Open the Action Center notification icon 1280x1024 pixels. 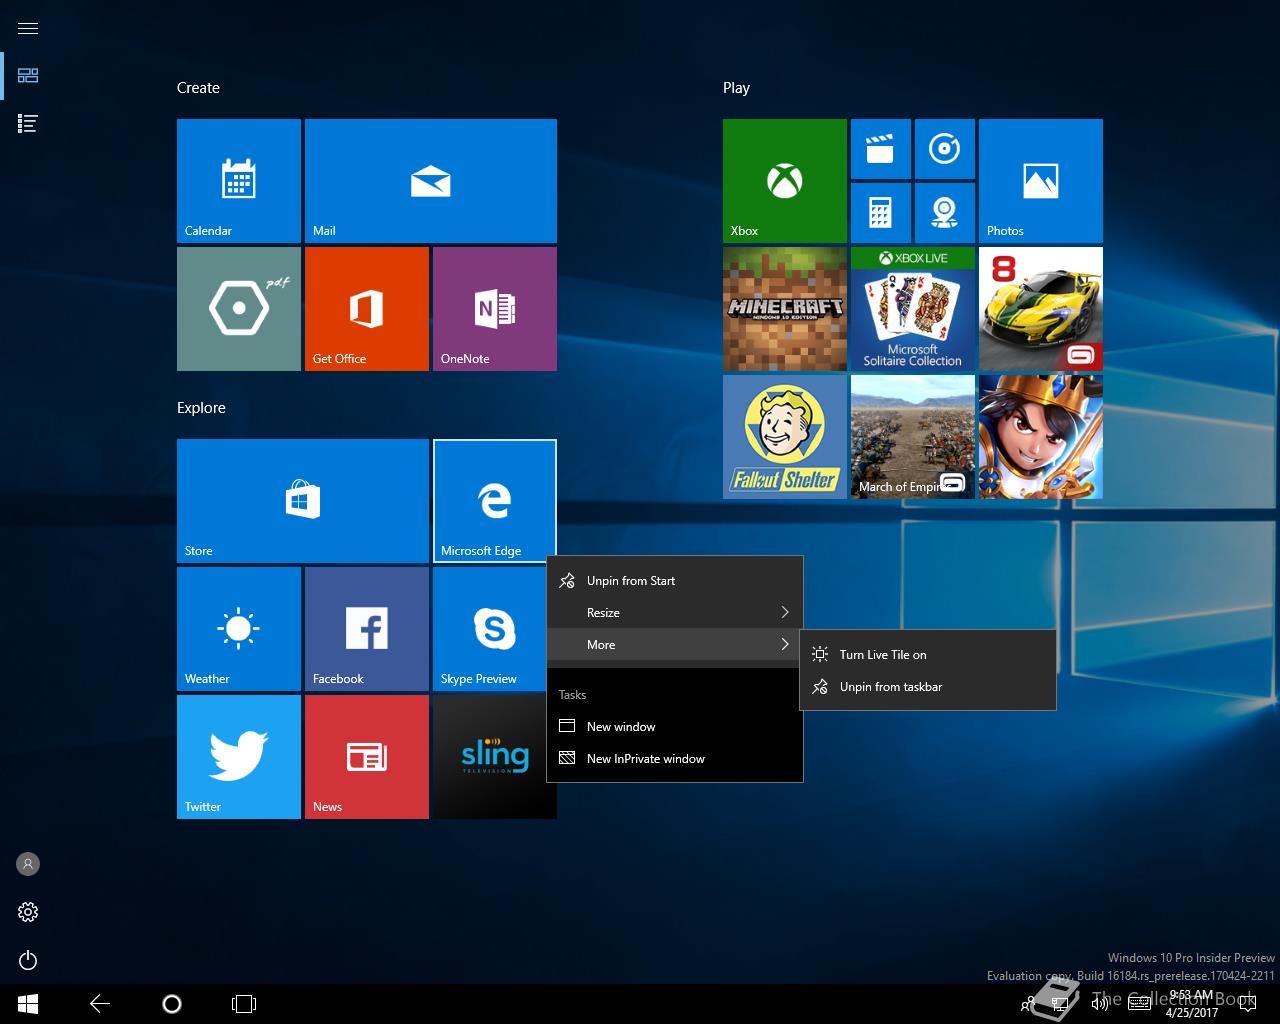(x=1247, y=1004)
